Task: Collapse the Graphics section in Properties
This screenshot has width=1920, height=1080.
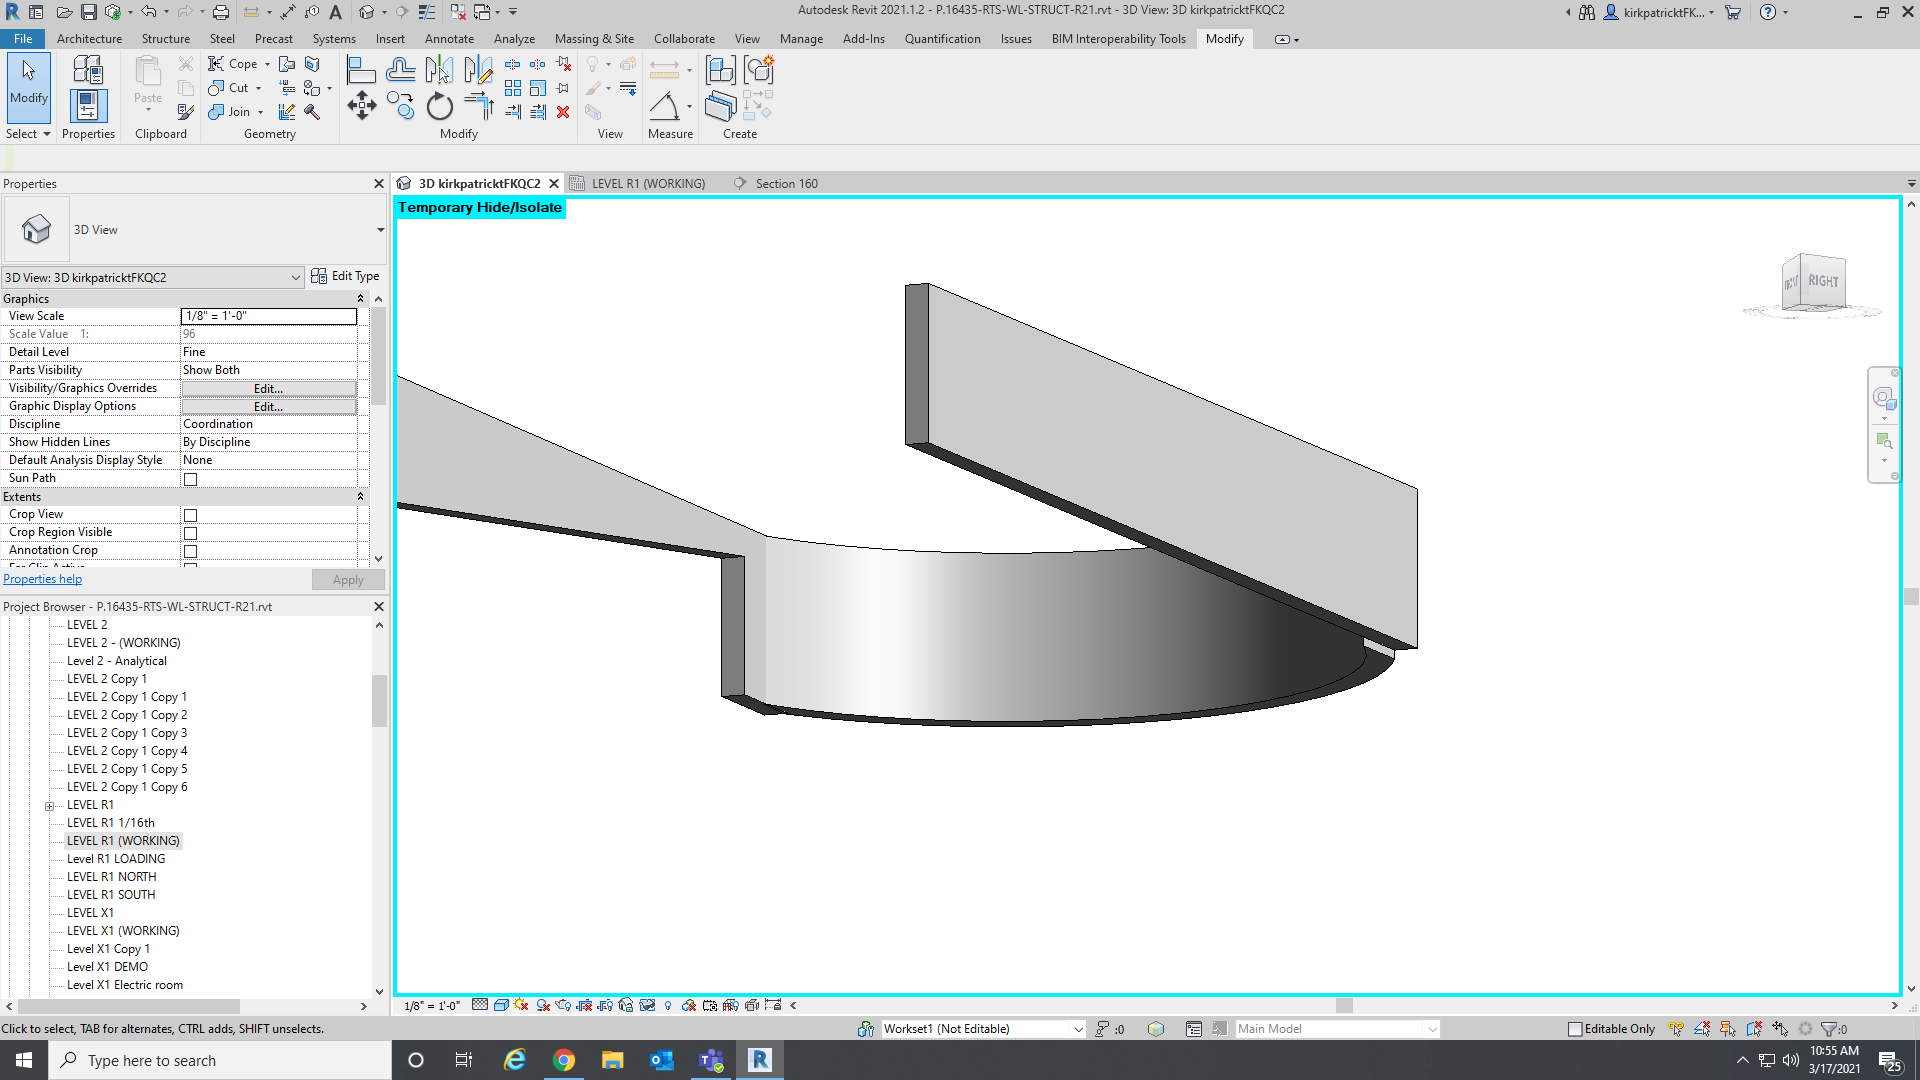Action: coord(361,298)
